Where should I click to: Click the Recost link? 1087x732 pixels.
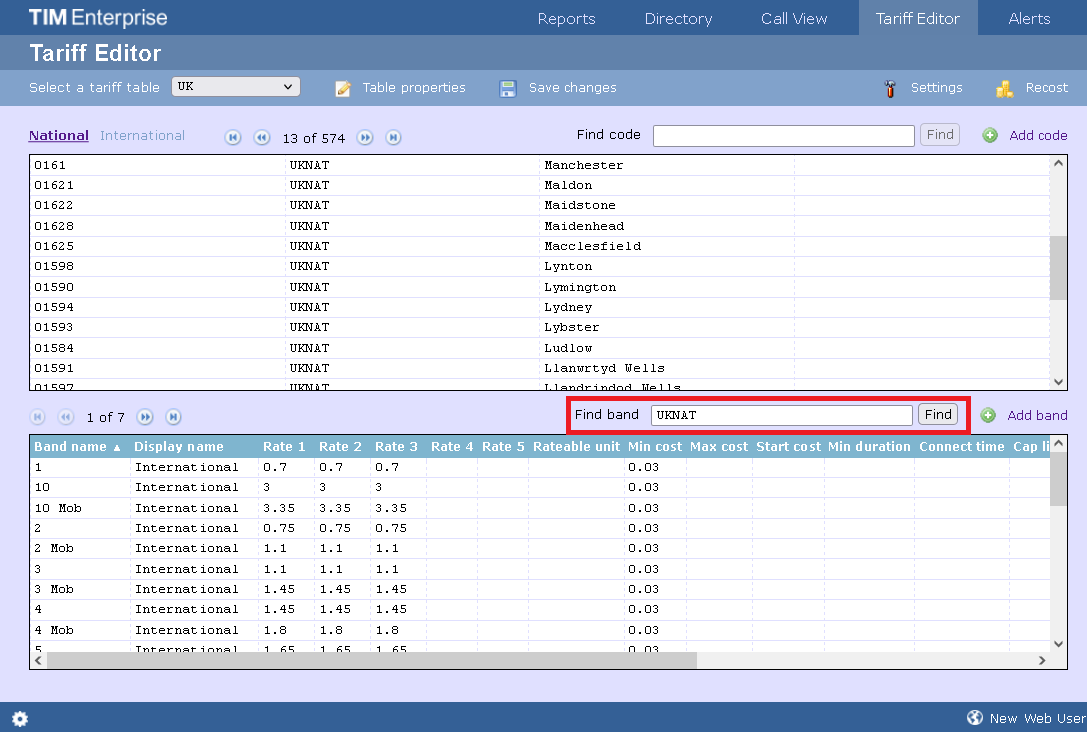click(x=1047, y=87)
